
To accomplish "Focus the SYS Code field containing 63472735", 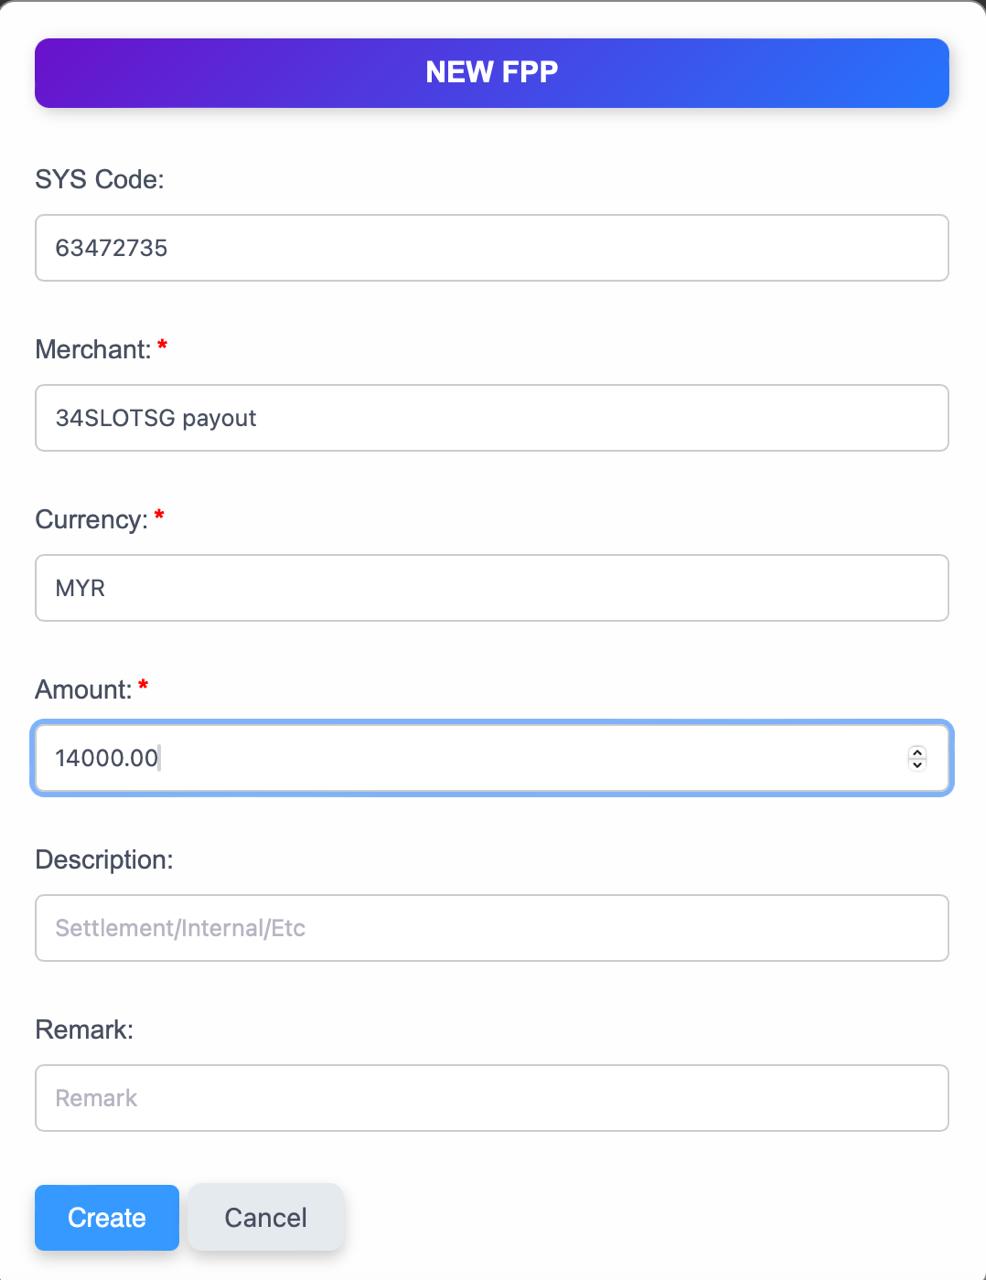I will coord(491,248).
